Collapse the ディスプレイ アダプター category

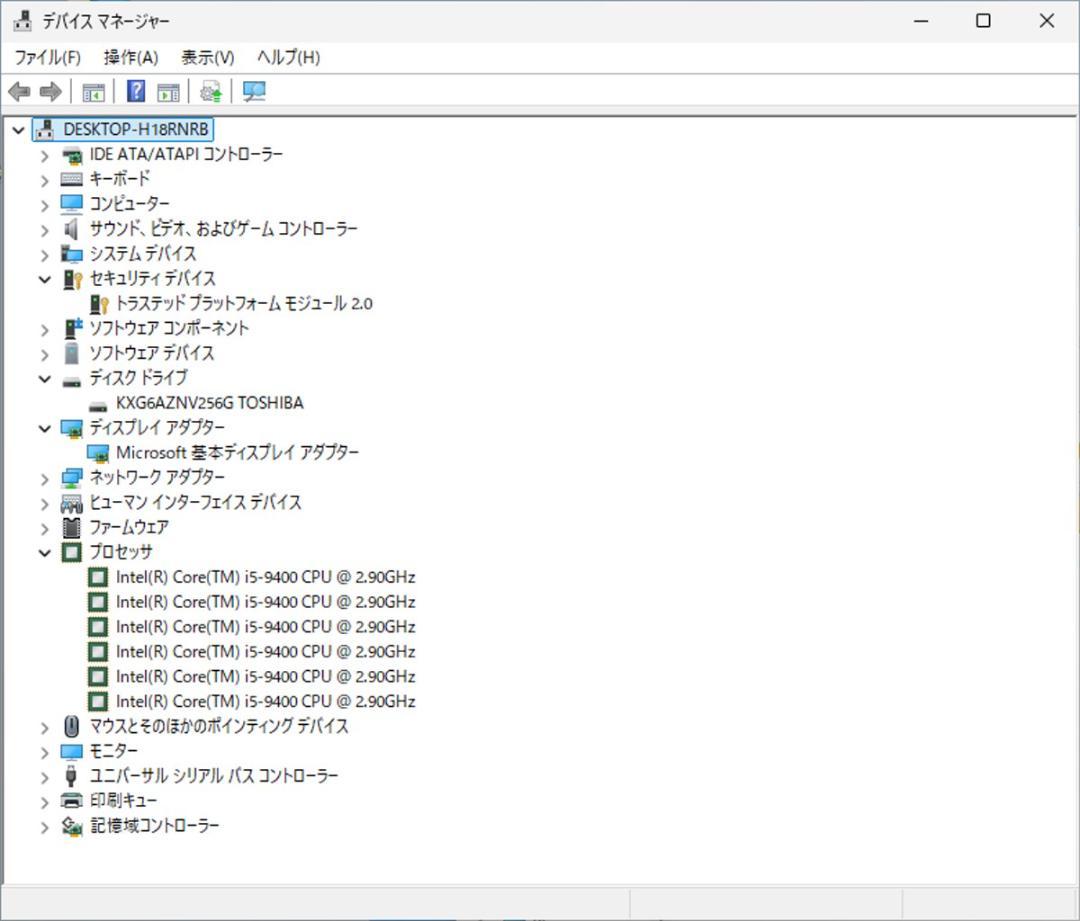45,428
